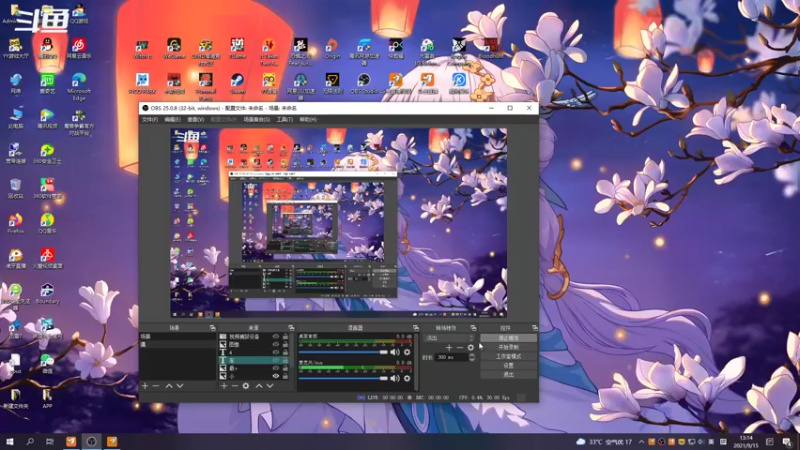Open Microsoft Edge desktop shortcut

point(79,87)
